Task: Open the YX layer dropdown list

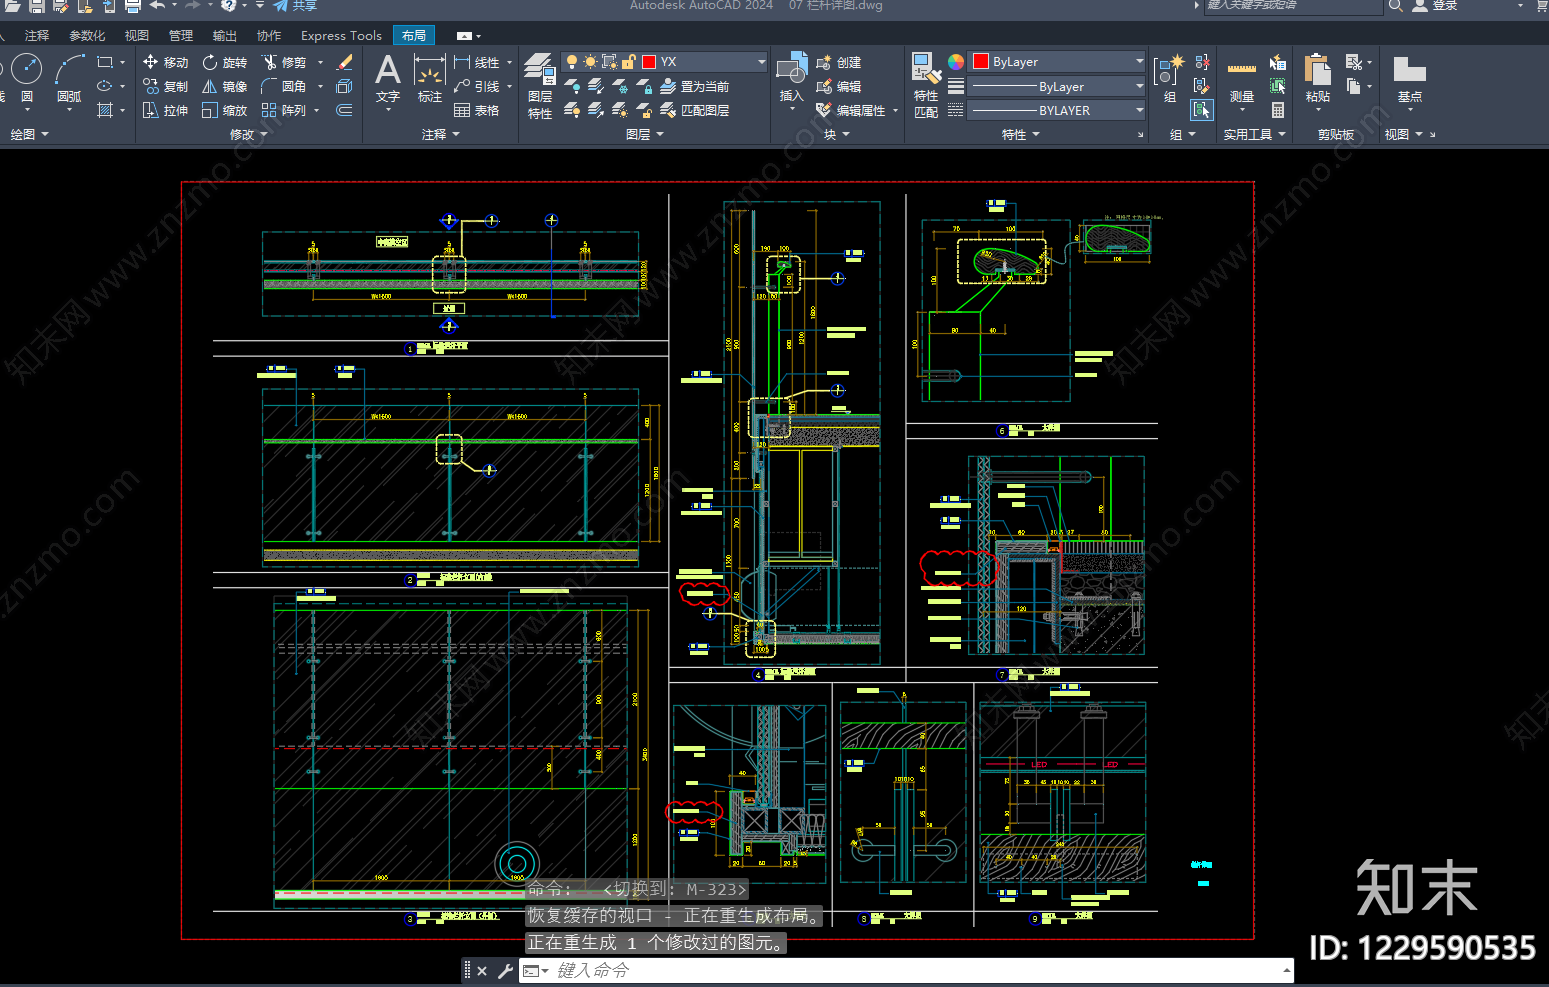Action: (x=761, y=62)
